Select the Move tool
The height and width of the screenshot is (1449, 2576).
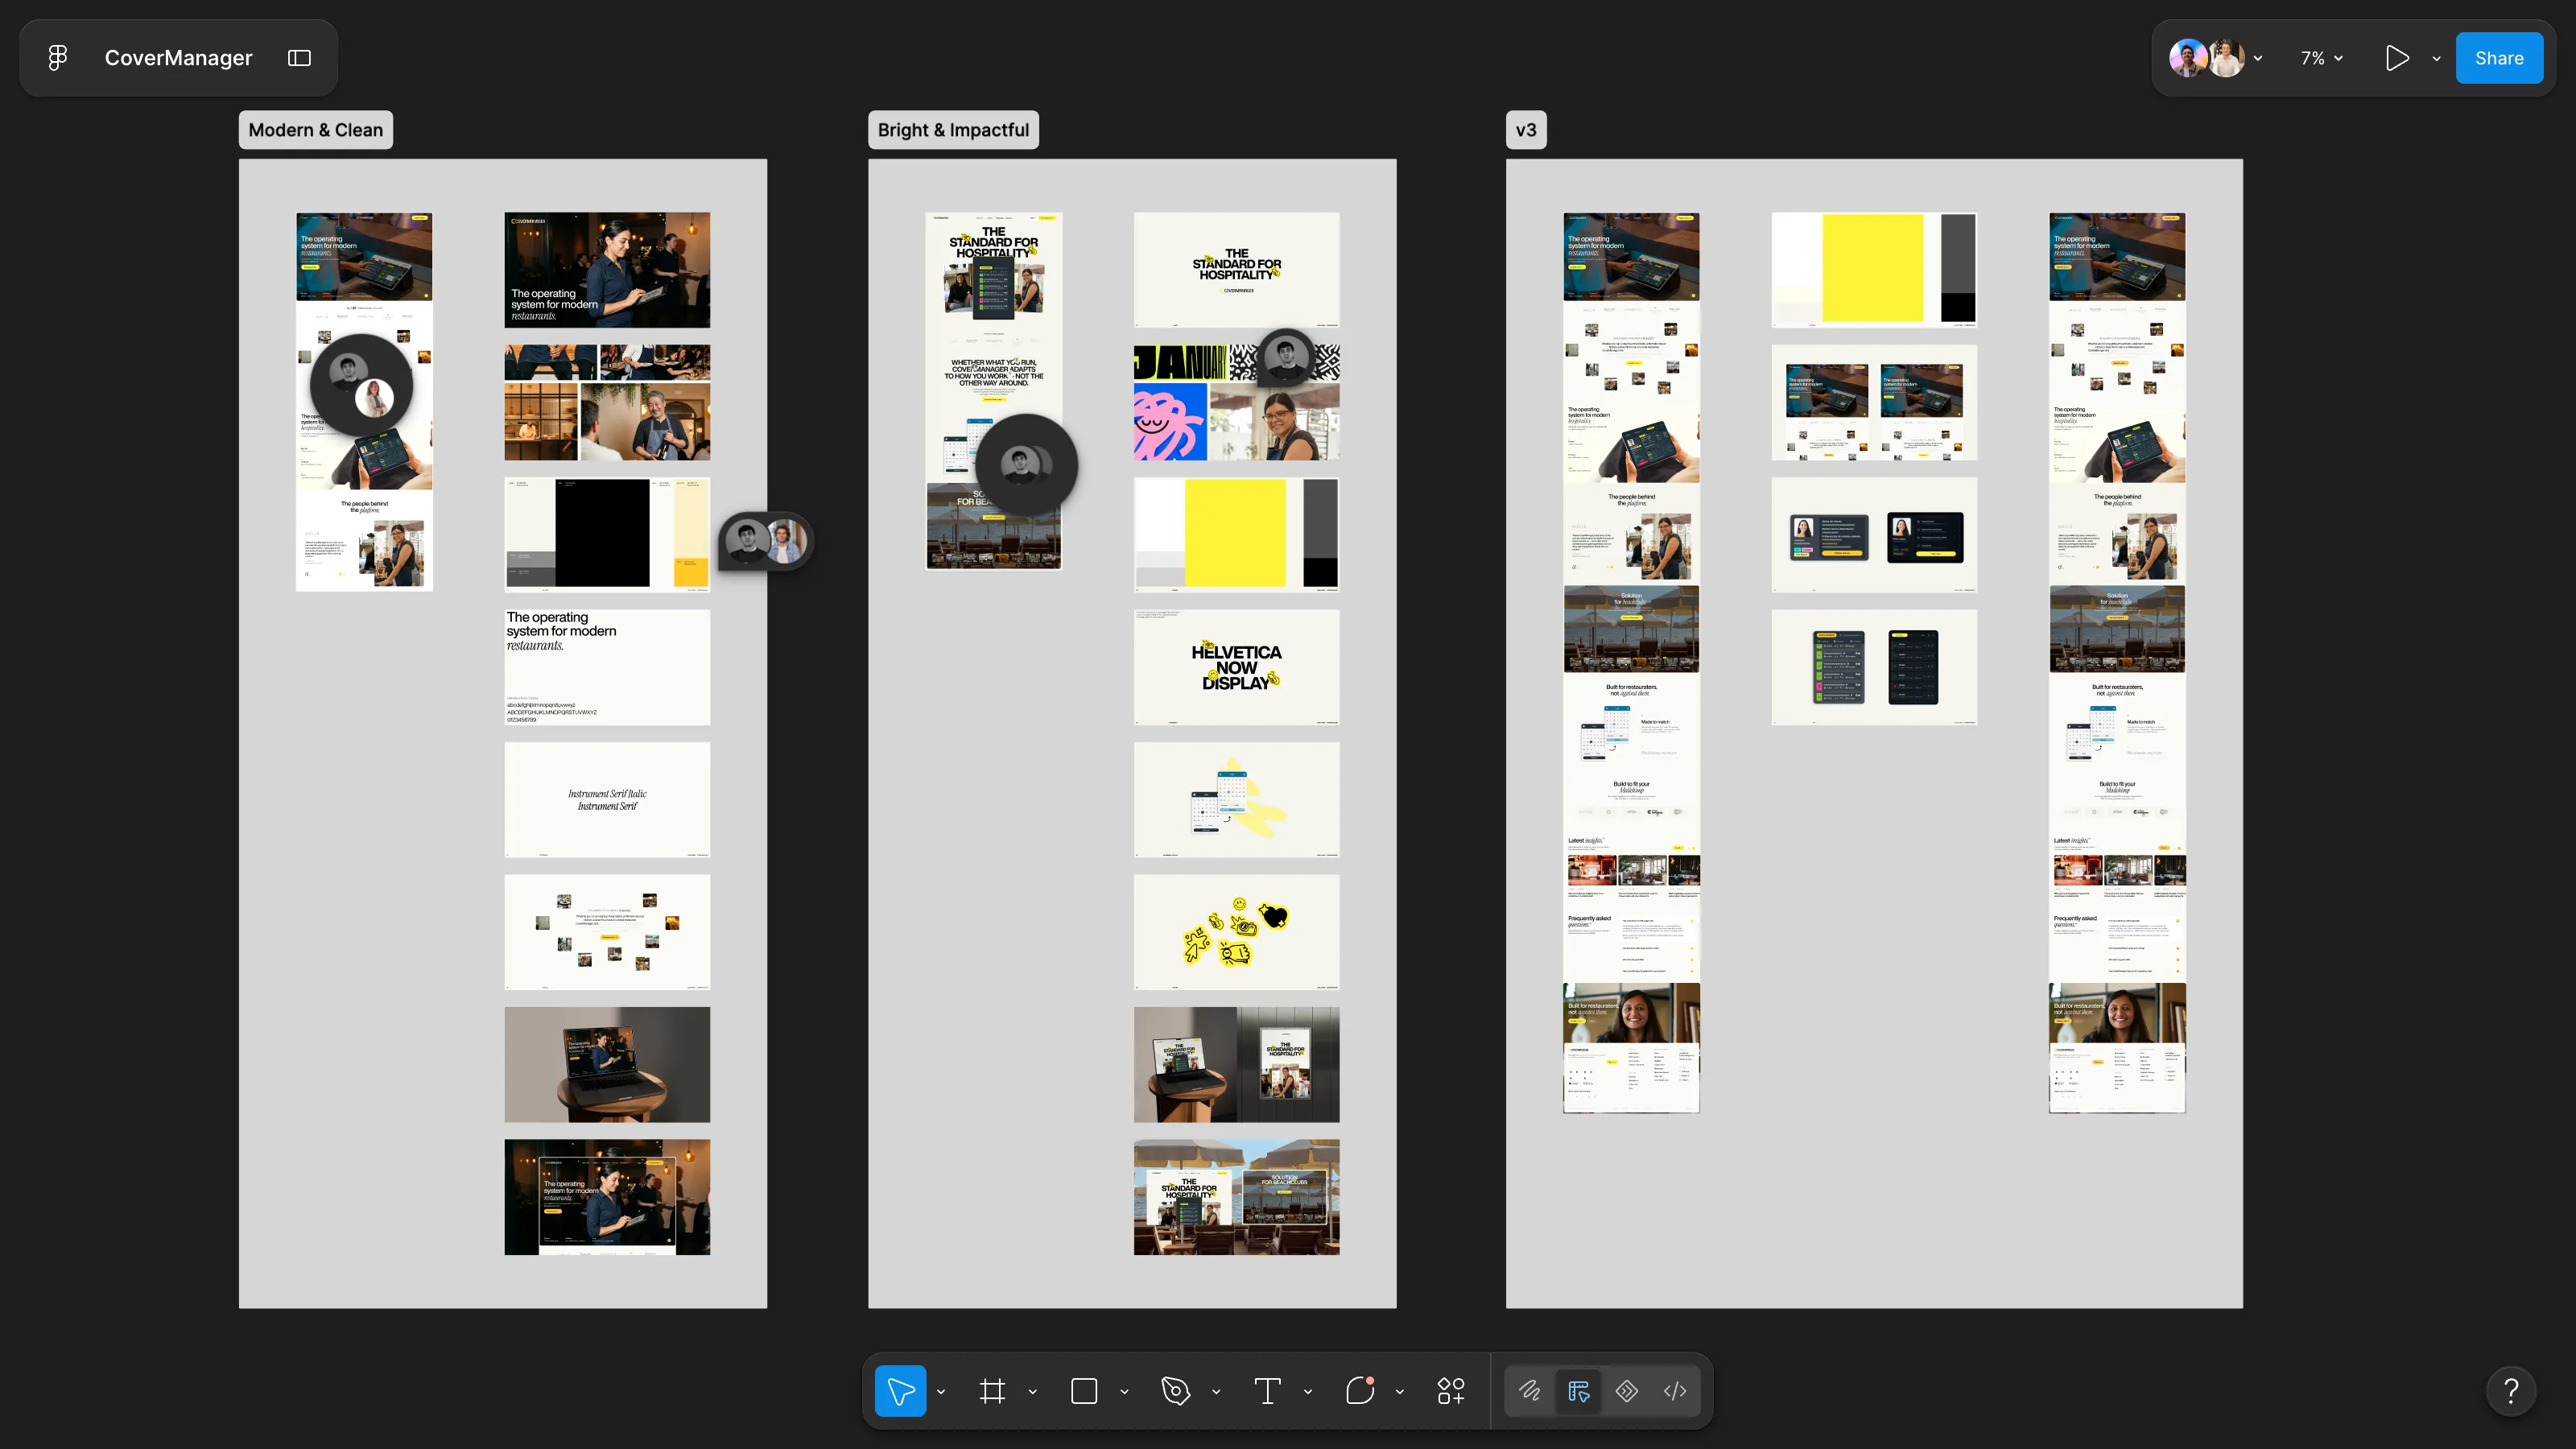pyautogui.click(x=900, y=1391)
